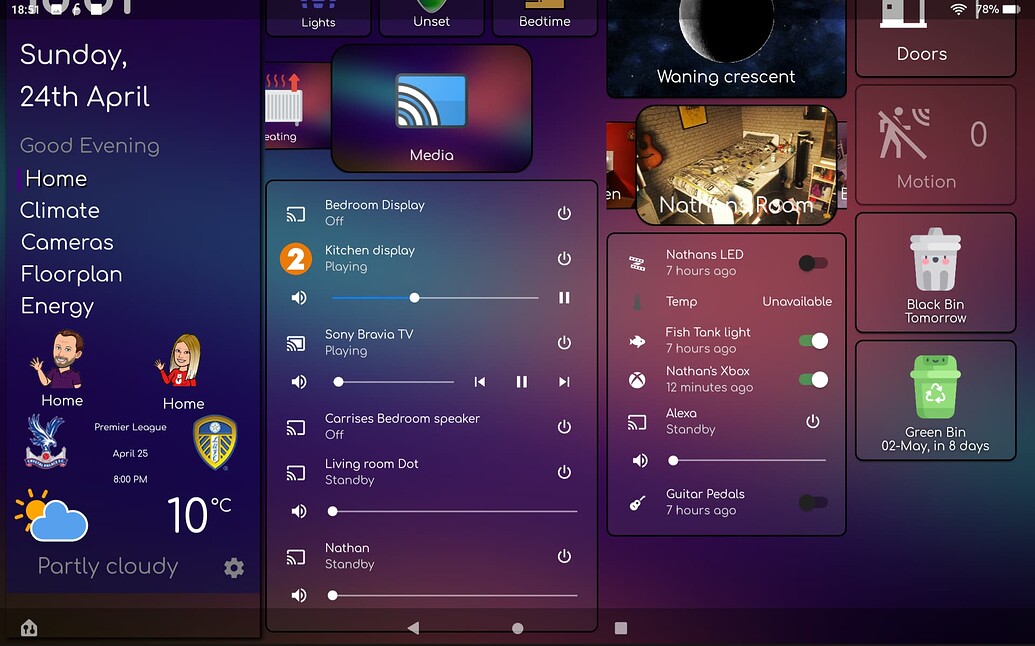Mute Living room Dot volume
Image resolution: width=1035 pixels, height=646 pixels.
299,511
